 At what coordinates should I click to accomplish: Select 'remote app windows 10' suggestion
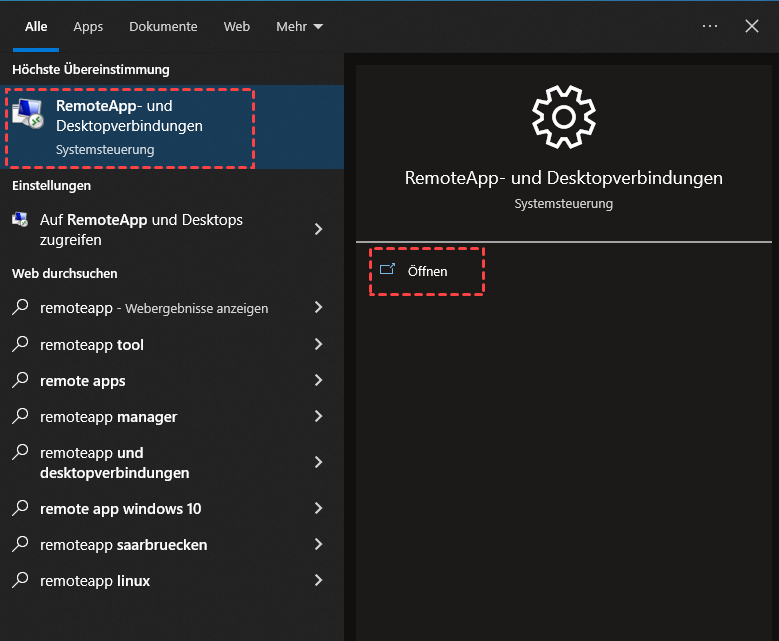point(120,508)
